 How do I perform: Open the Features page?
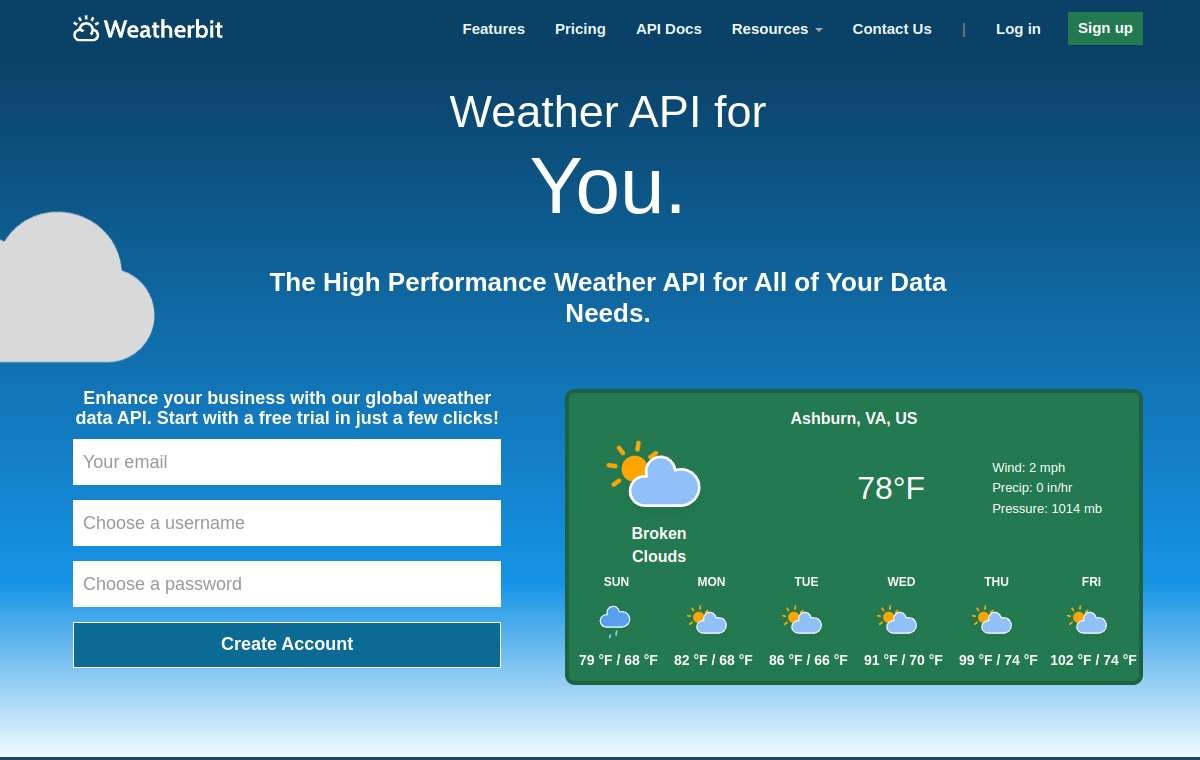pyautogui.click(x=494, y=29)
